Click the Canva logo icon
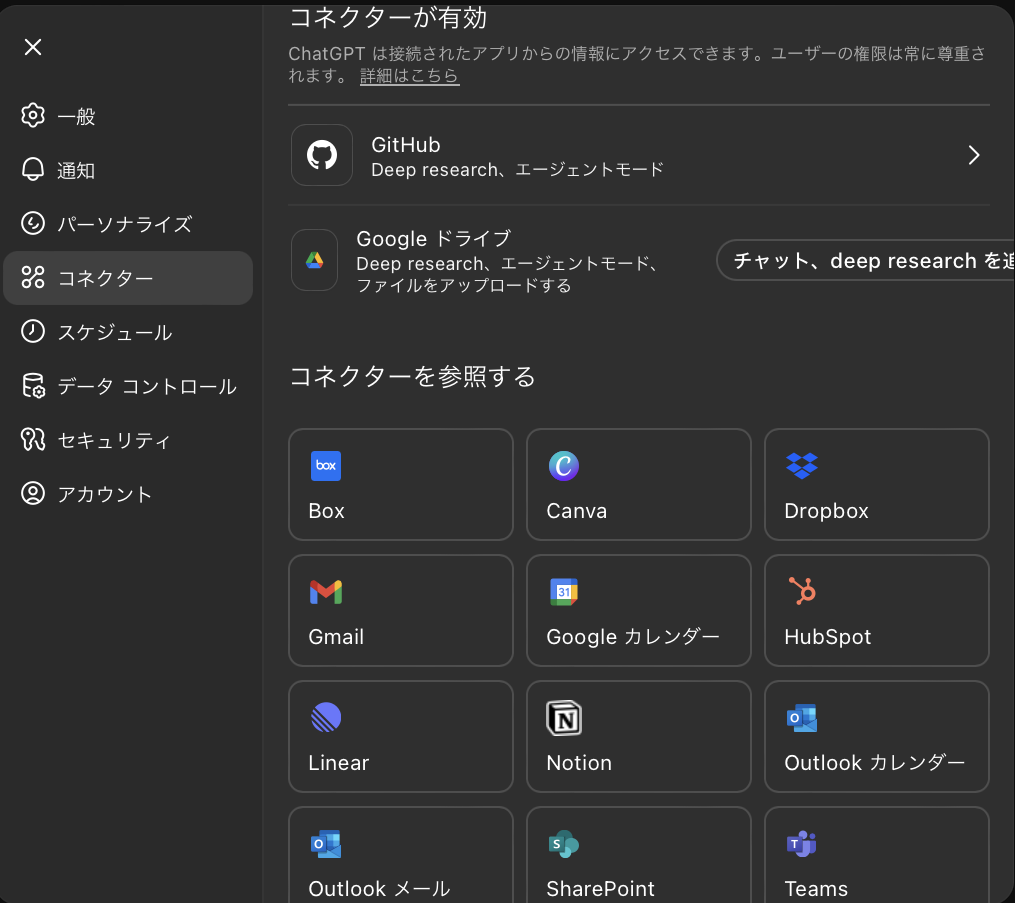The width and height of the screenshot is (1015, 903). coord(564,466)
